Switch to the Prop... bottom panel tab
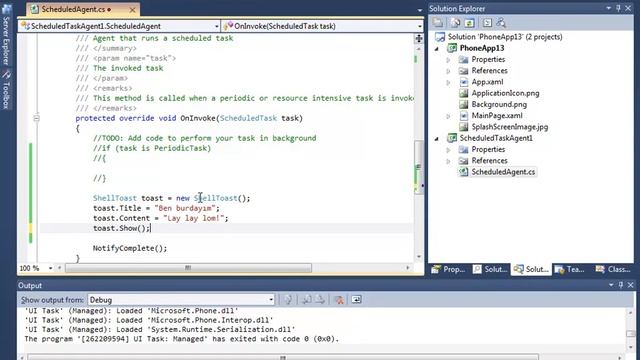Image resolution: width=640 pixels, height=360 pixels. [449, 269]
